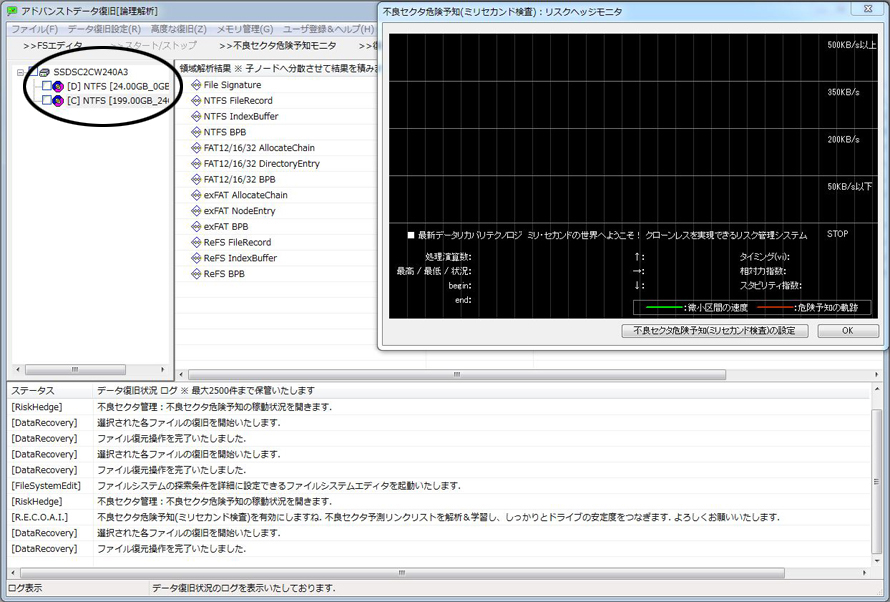Click the ReFS IndexBuffer node icon
The width and height of the screenshot is (890, 602).
click(x=196, y=258)
